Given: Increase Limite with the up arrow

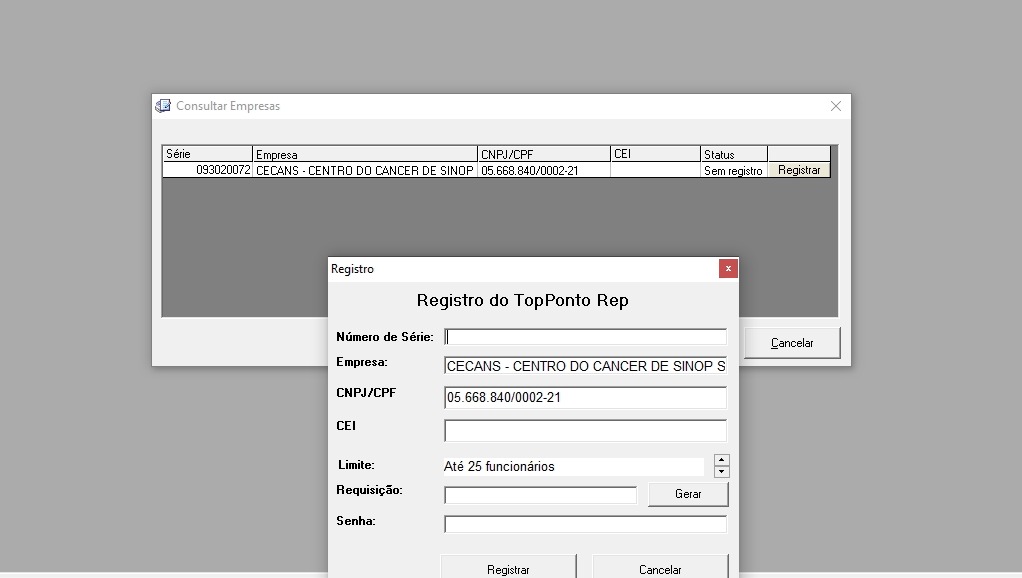Looking at the screenshot, I should 722,460.
